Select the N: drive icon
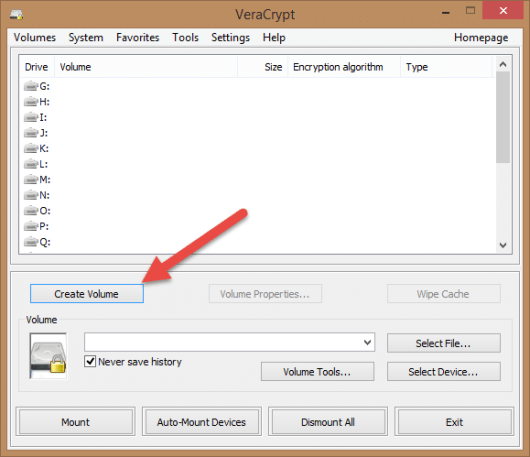Viewport: 530px width, 457px height. pos(31,195)
